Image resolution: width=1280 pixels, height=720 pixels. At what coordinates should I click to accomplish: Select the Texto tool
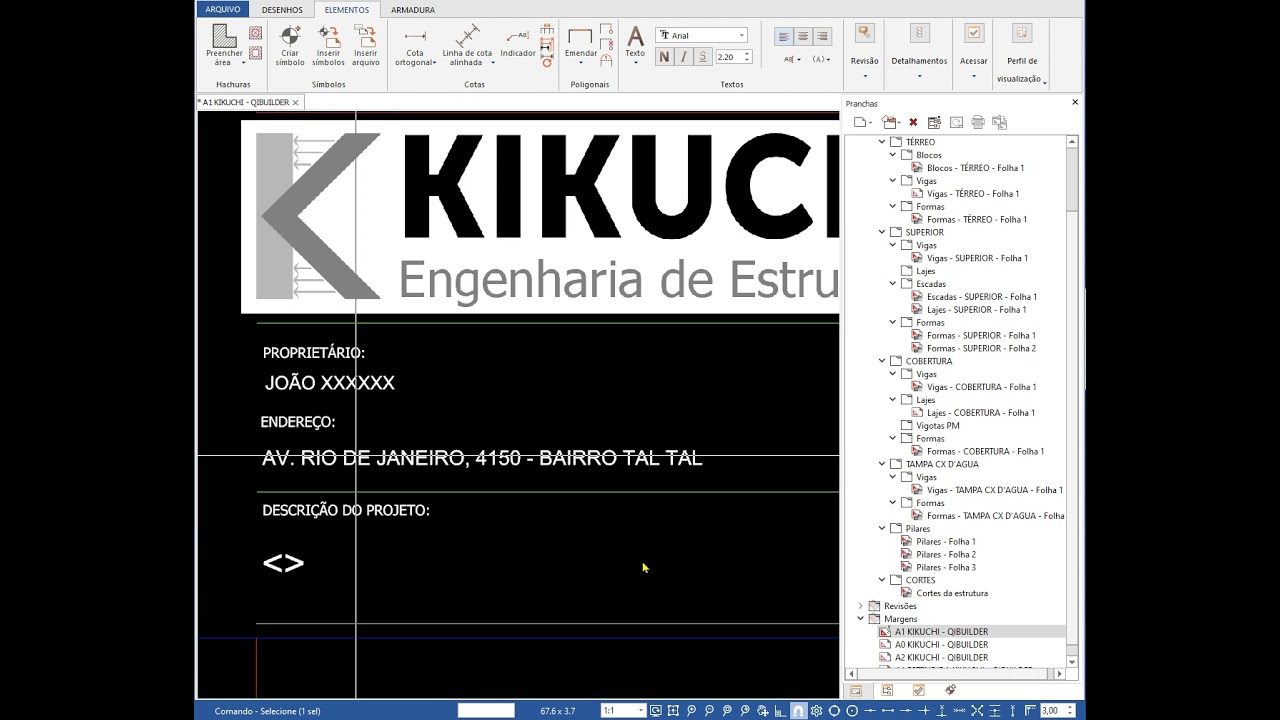coord(635,45)
